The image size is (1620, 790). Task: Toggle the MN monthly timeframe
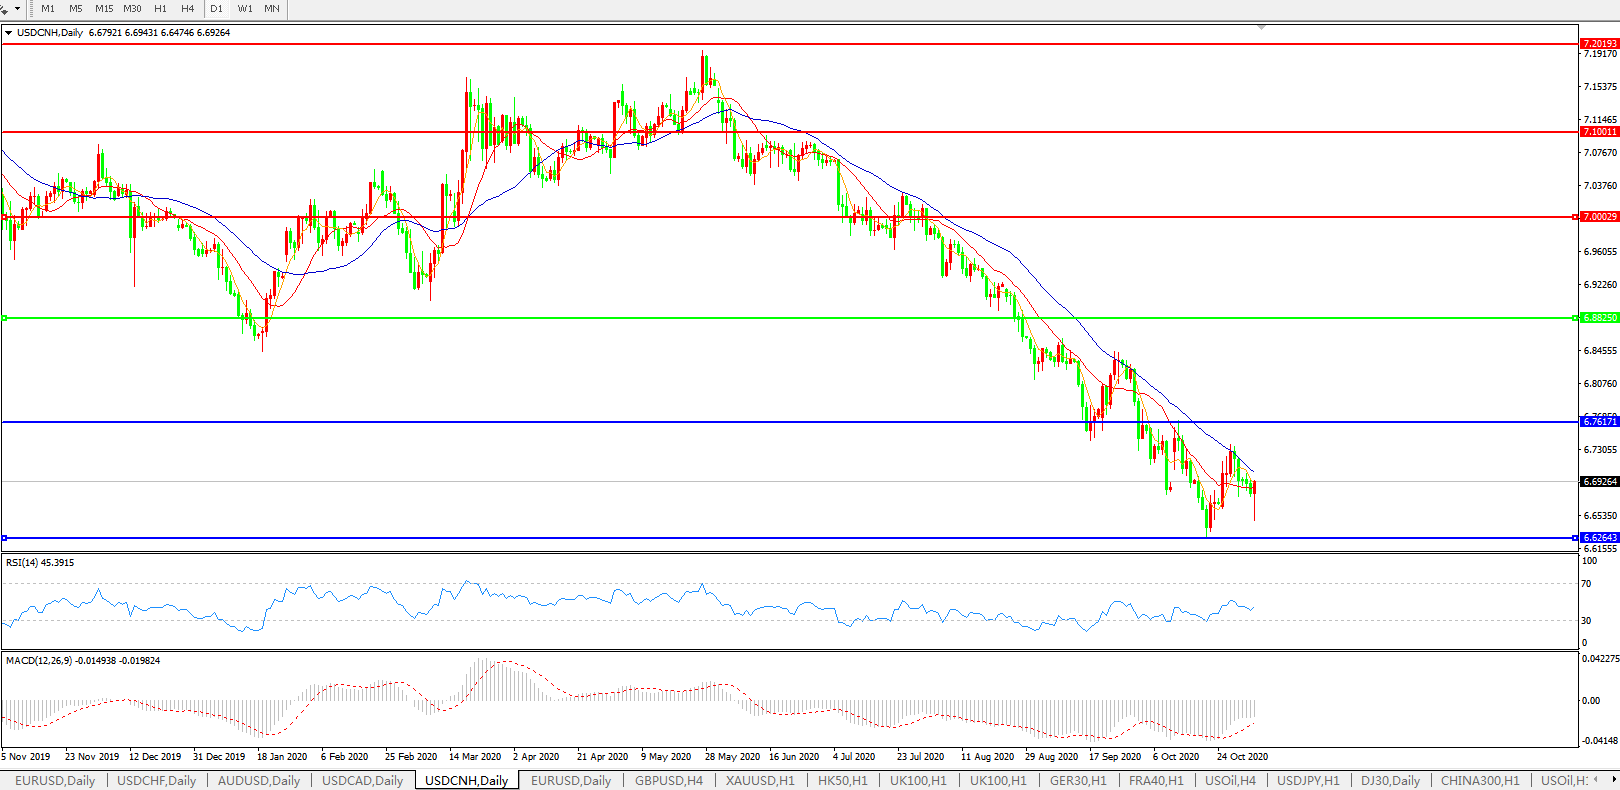tap(272, 8)
